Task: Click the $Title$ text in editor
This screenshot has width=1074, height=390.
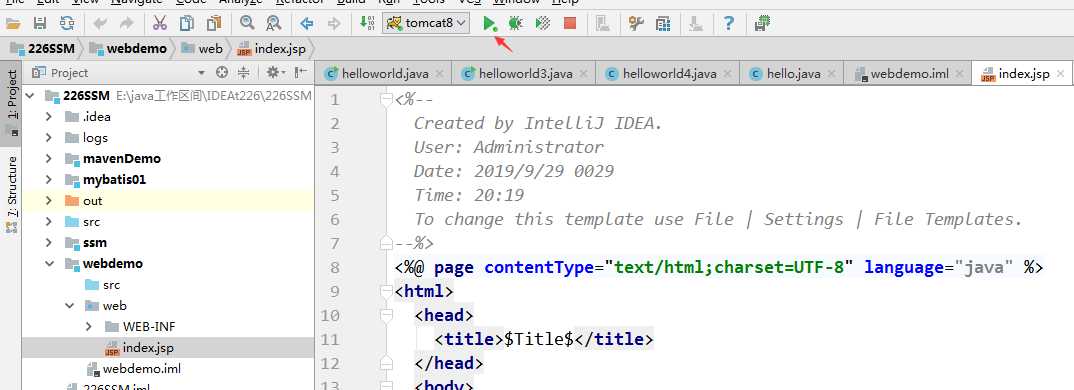Action: pos(538,339)
